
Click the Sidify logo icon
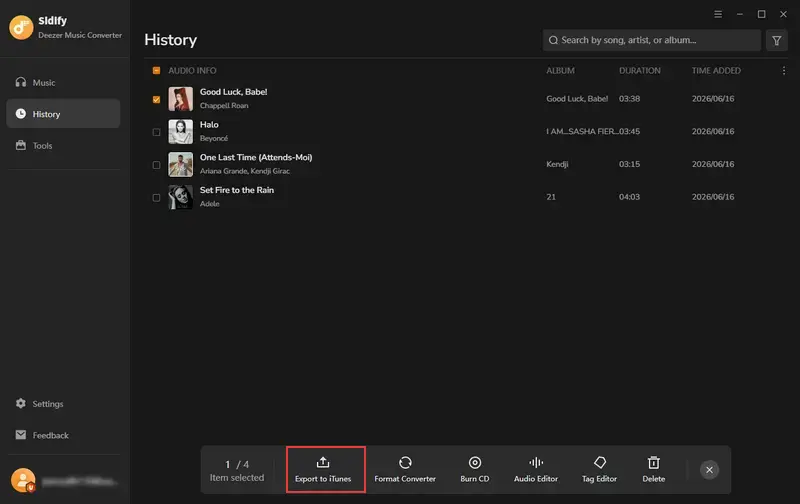[21, 27]
